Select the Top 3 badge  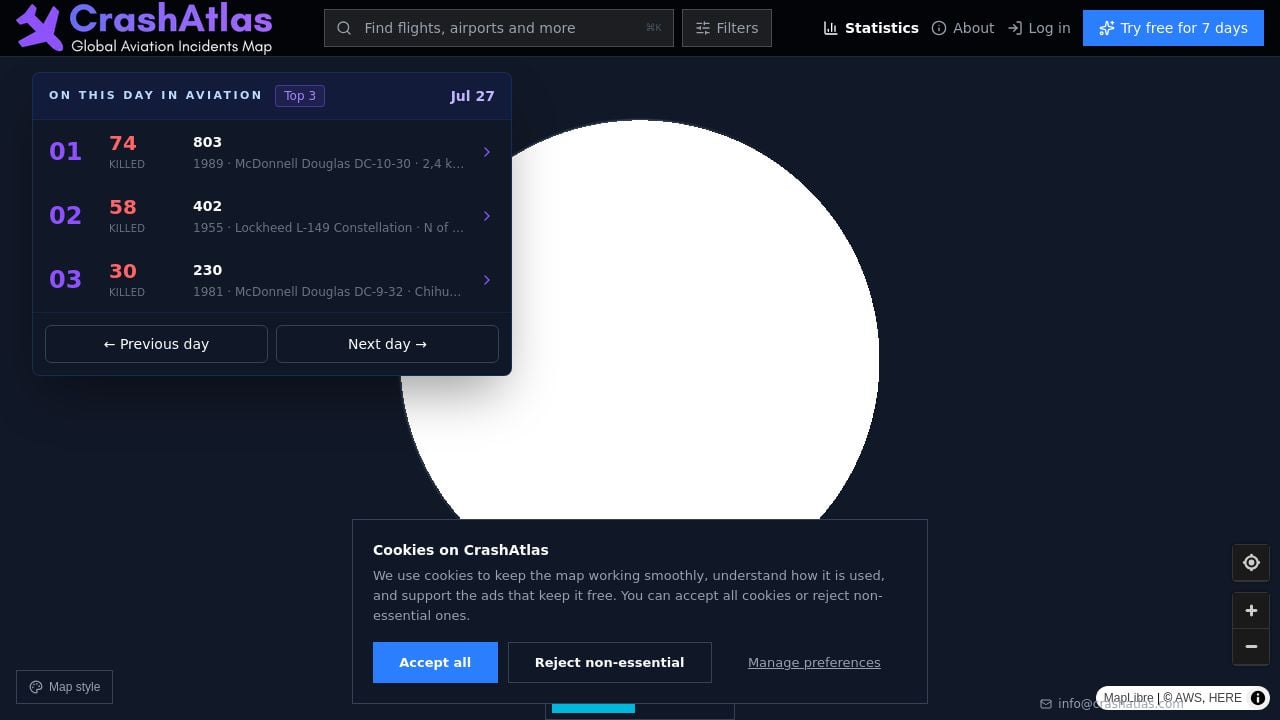tap(300, 96)
